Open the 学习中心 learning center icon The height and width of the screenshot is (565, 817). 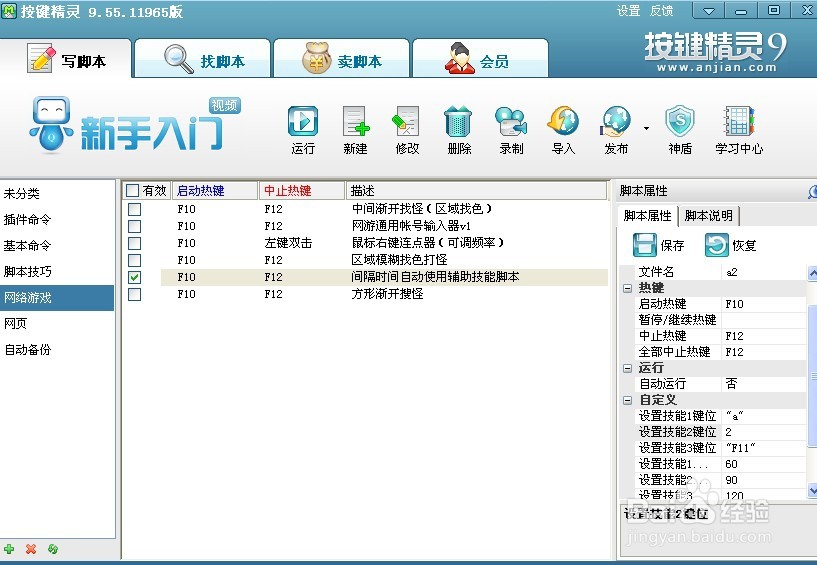tap(739, 122)
